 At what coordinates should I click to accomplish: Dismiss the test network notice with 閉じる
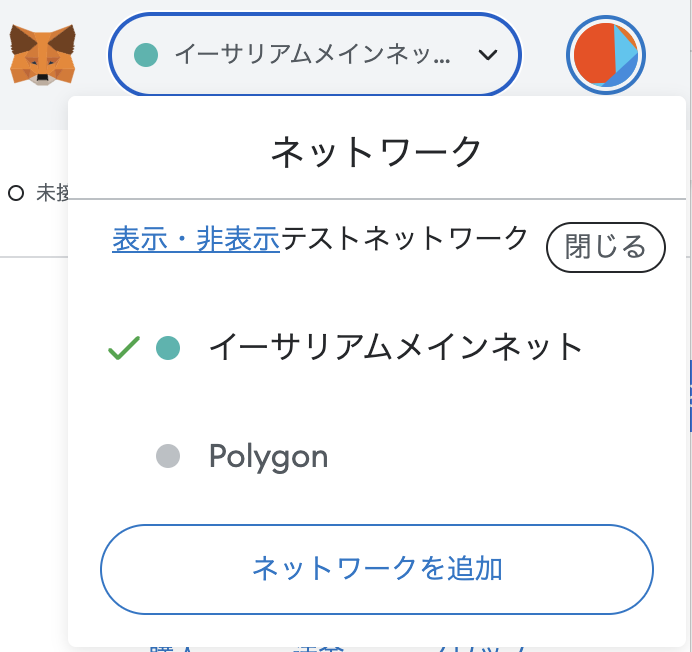[x=606, y=247]
